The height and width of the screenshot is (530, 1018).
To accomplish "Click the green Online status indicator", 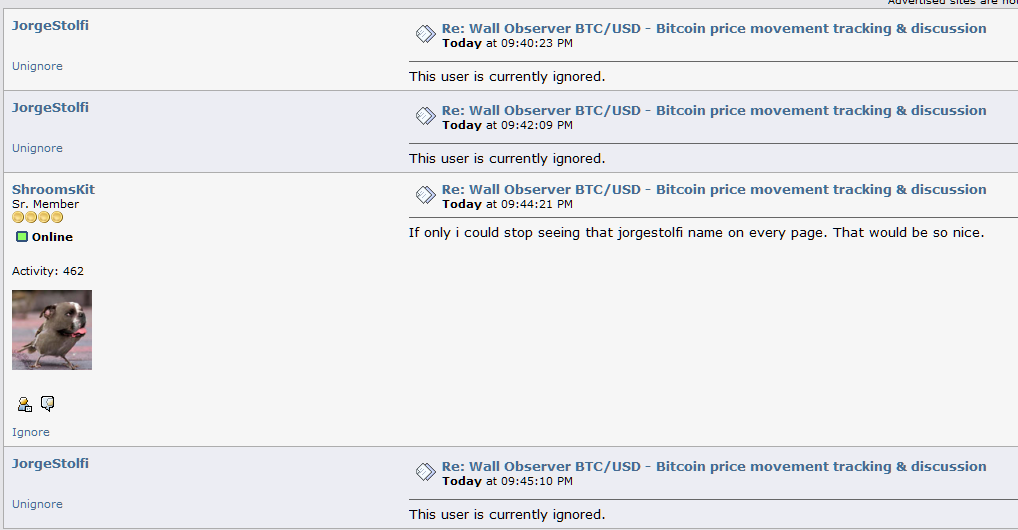I will coord(22,236).
